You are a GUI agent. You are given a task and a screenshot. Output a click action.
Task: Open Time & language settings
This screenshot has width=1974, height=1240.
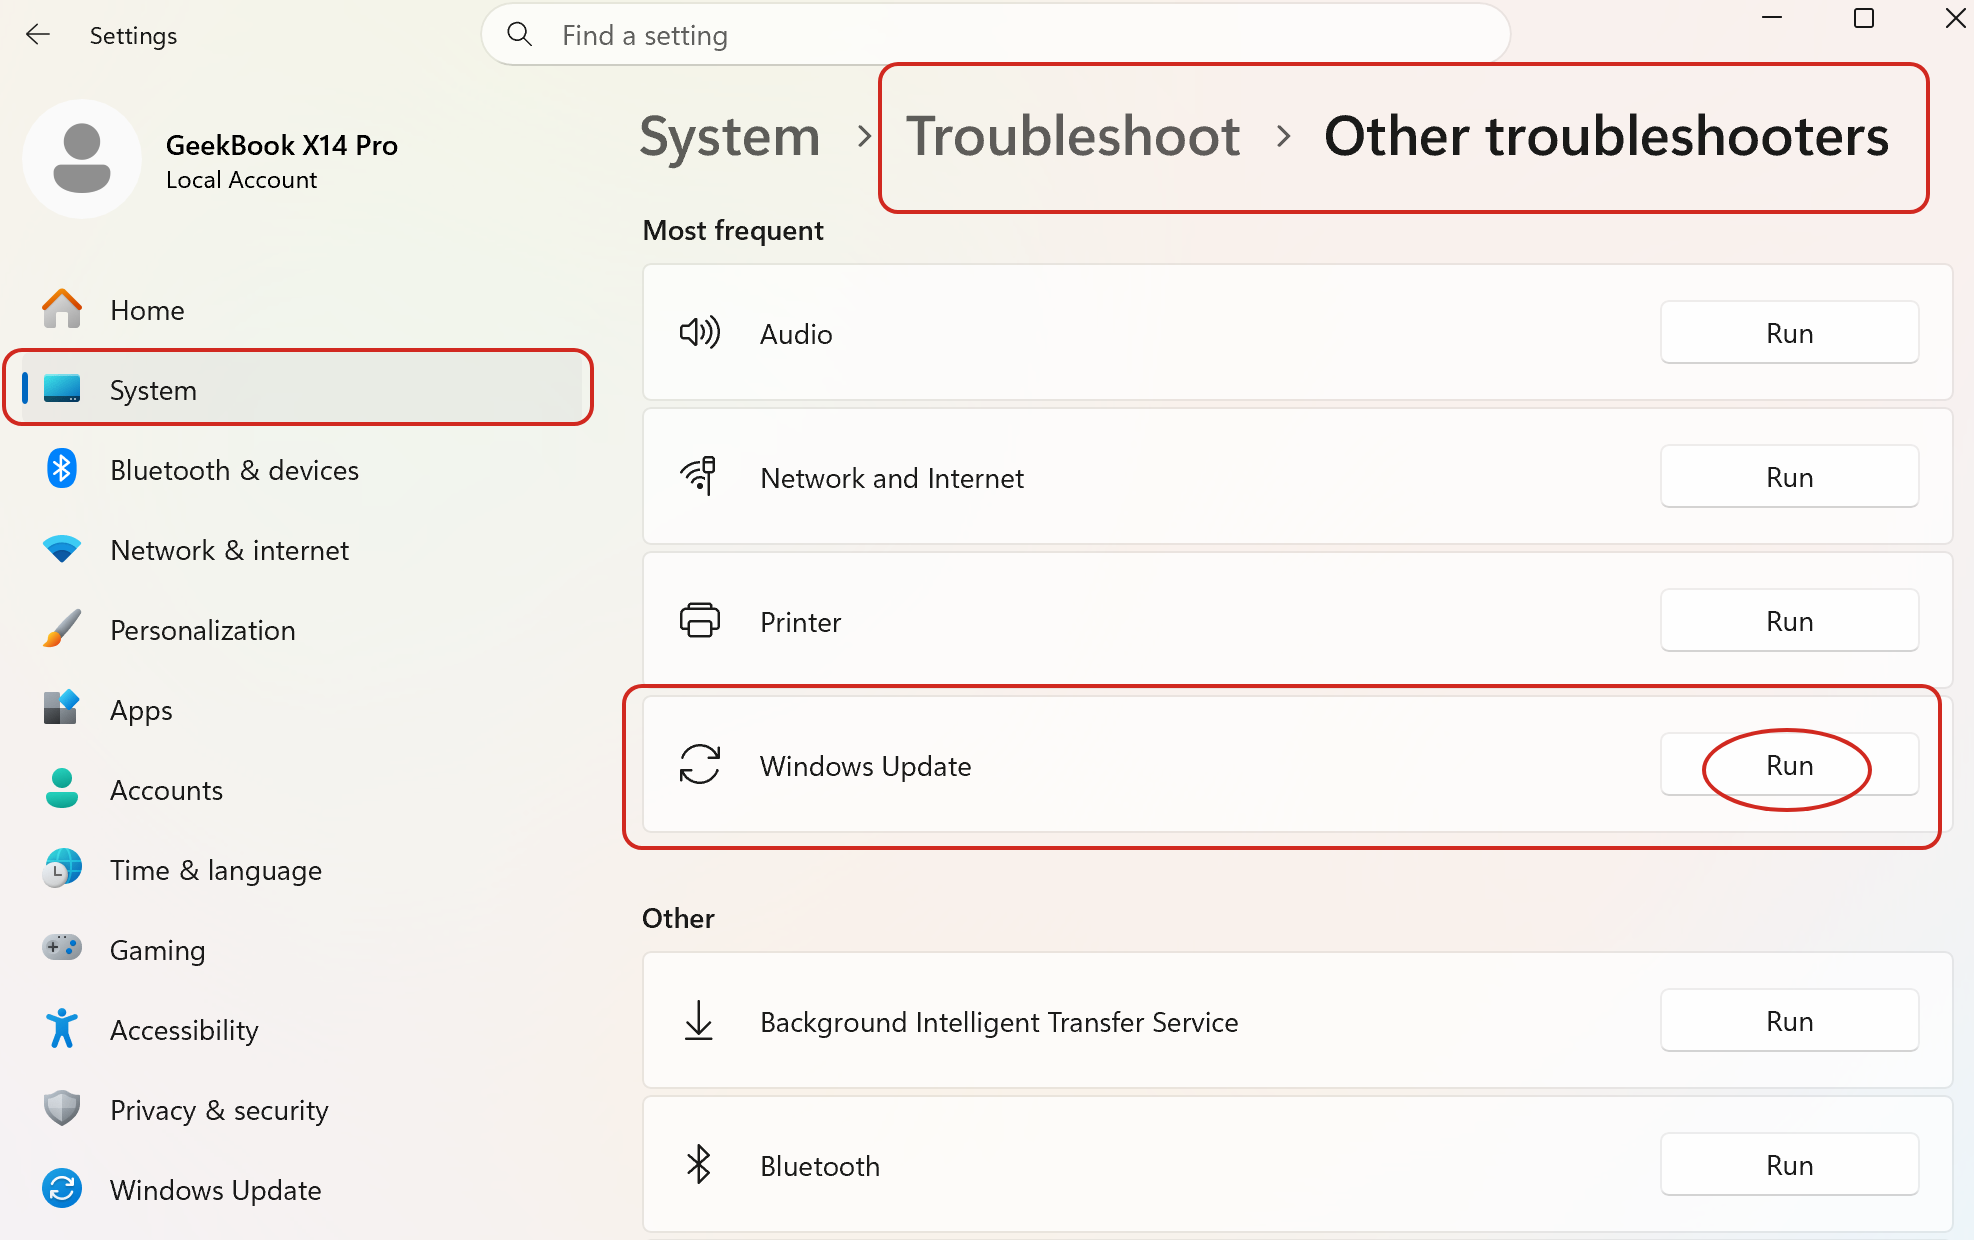click(215, 870)
